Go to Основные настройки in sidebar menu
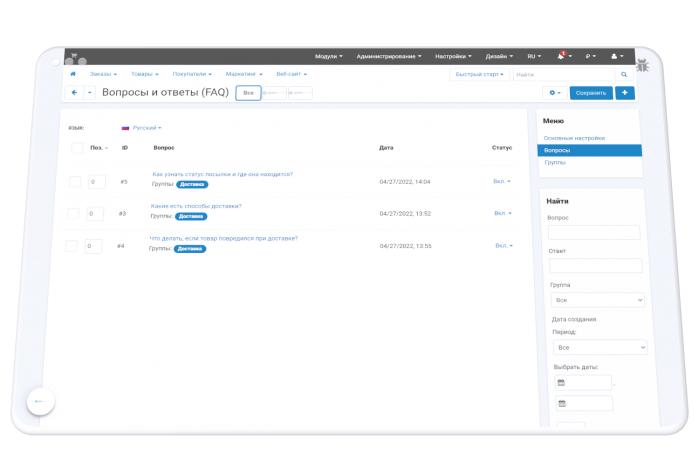 pyautogui.click(x=574, y=138)
